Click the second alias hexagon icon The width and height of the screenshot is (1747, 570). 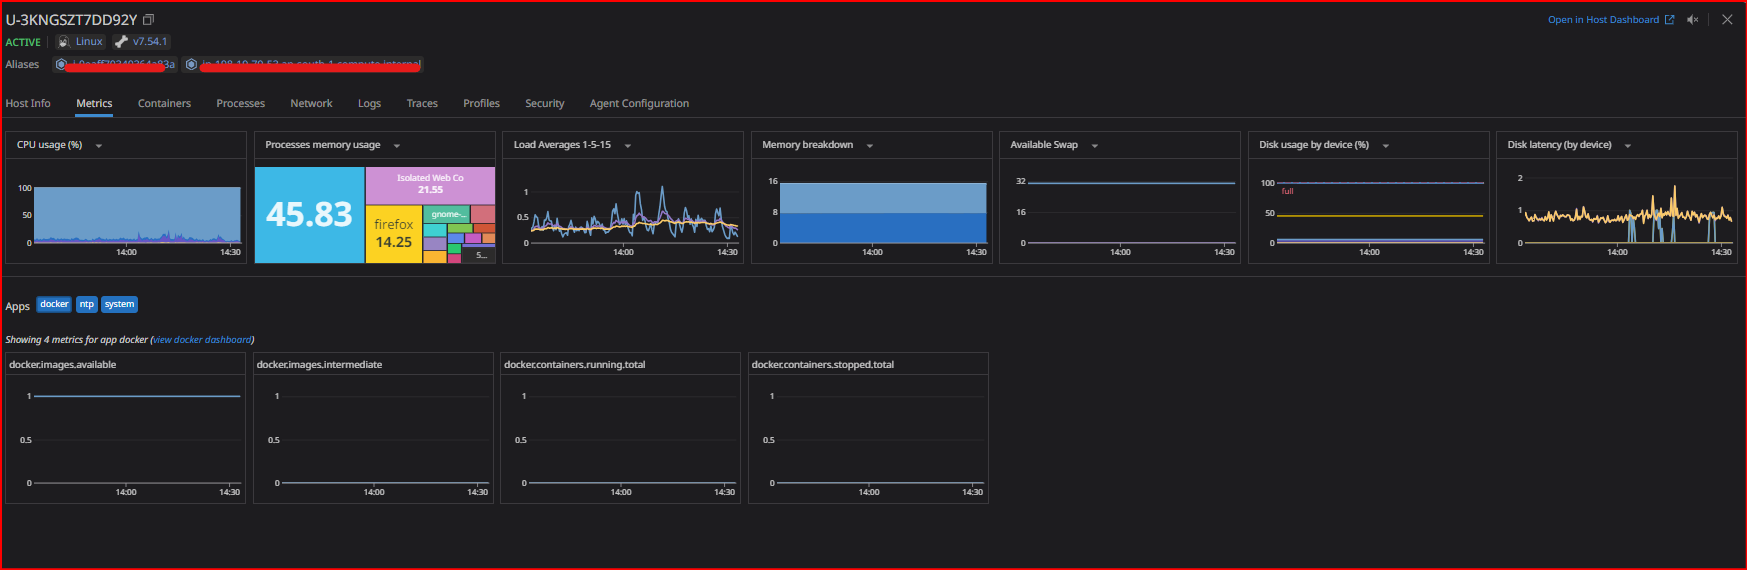click(x=191, y=64)
